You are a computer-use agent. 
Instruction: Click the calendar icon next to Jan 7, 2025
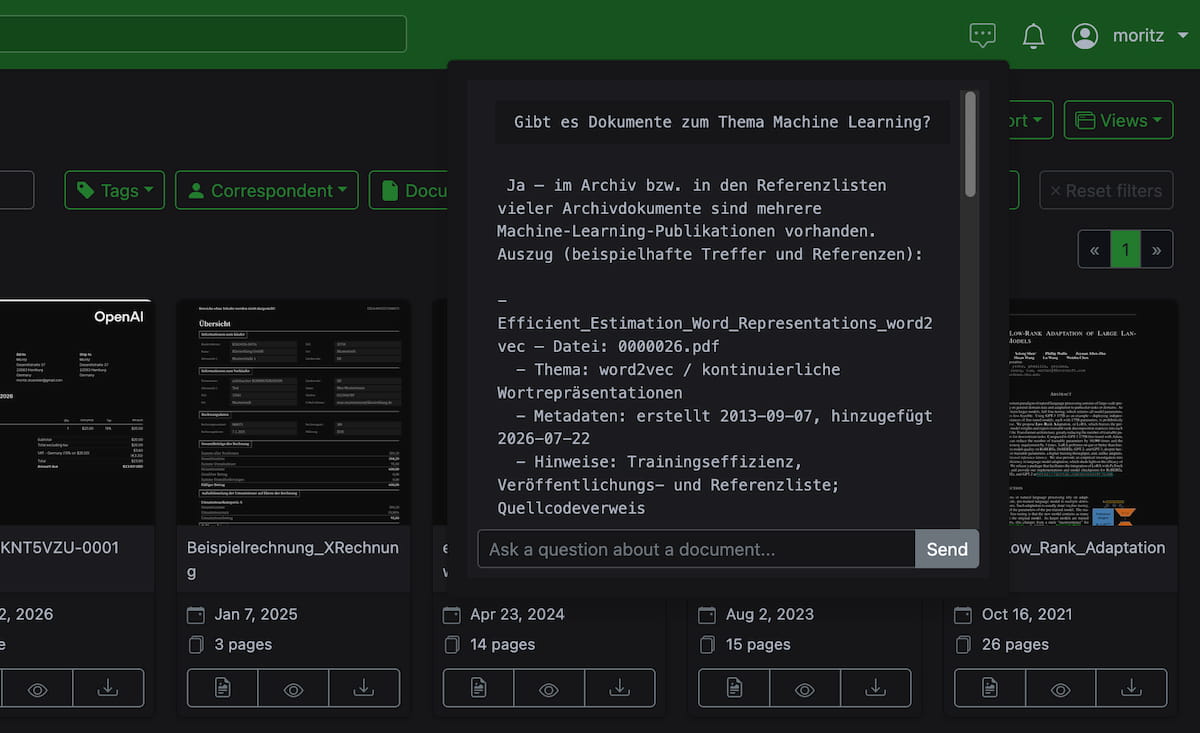tap(196, 614)
